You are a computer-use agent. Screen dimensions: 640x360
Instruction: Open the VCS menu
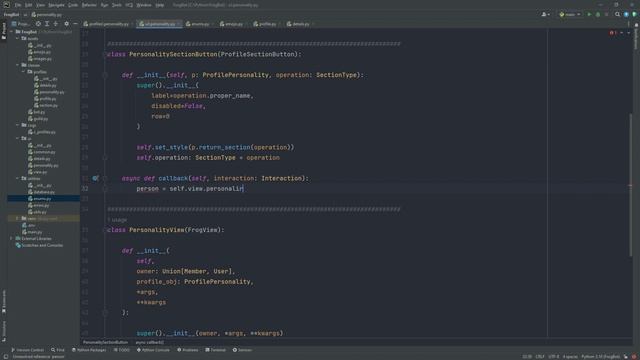[x=129, y=5]
